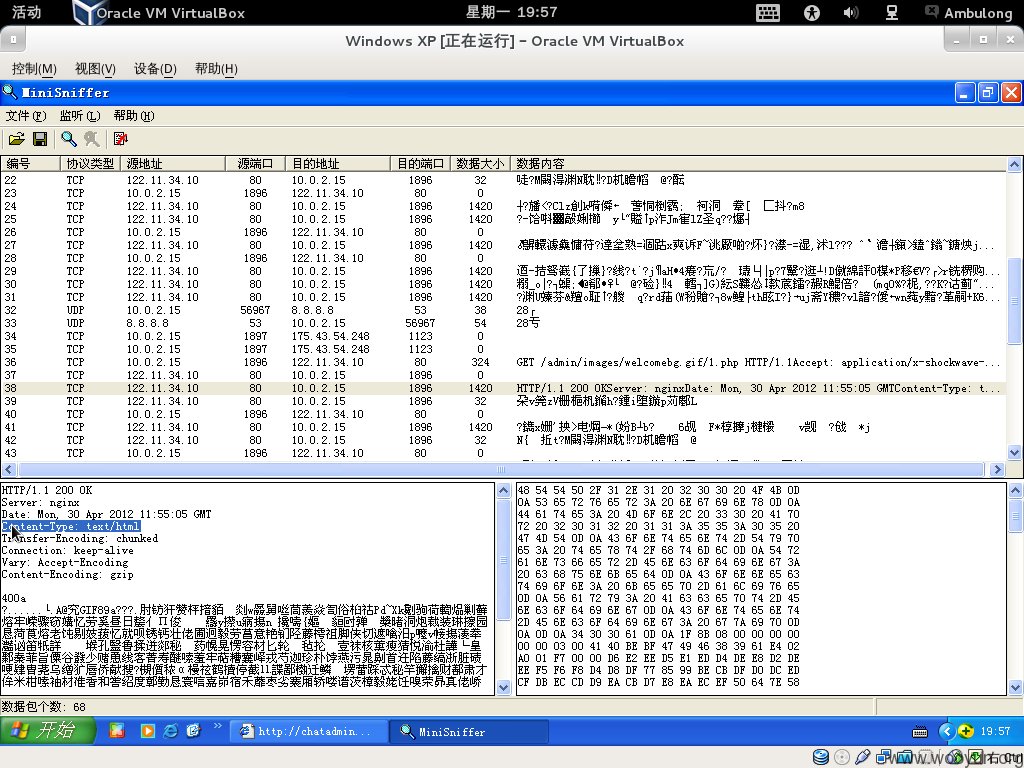Click the packet list horizontal scroll left arrow

pos(8,469)
